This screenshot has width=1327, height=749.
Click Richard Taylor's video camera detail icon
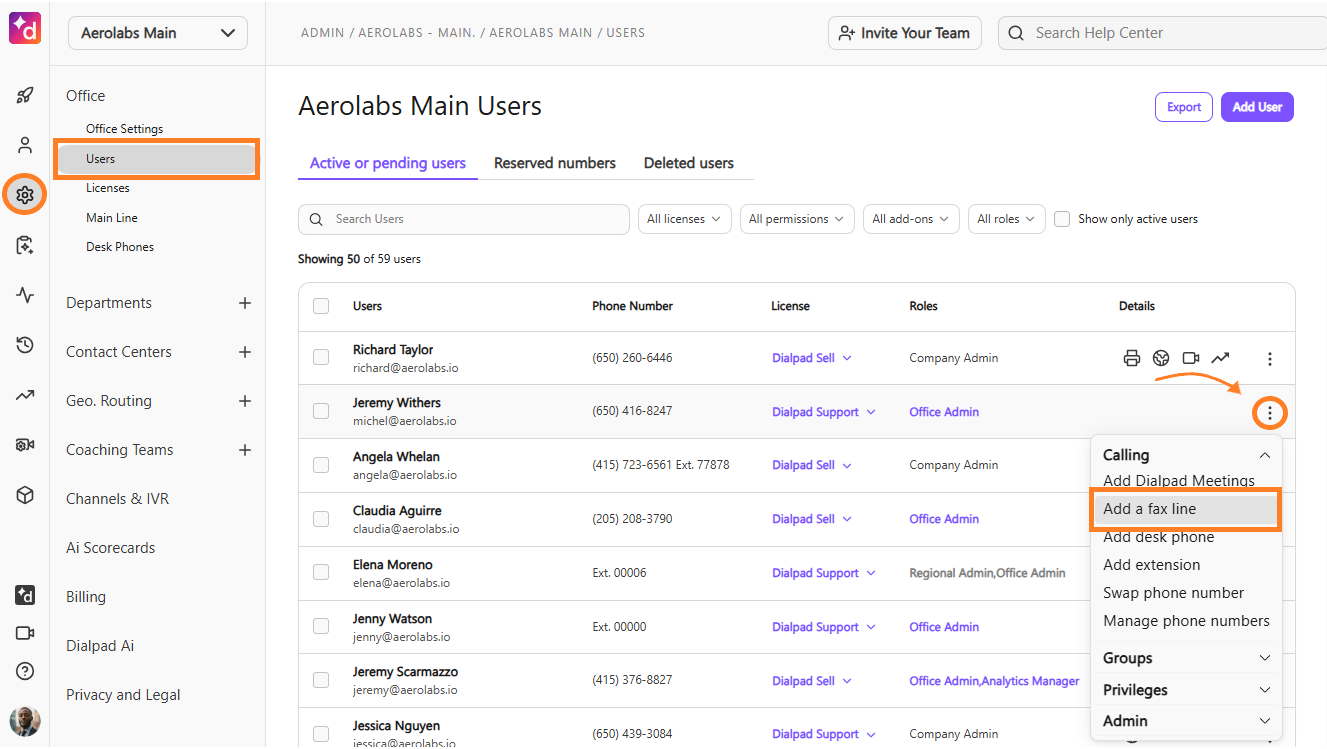point(1190,358)
